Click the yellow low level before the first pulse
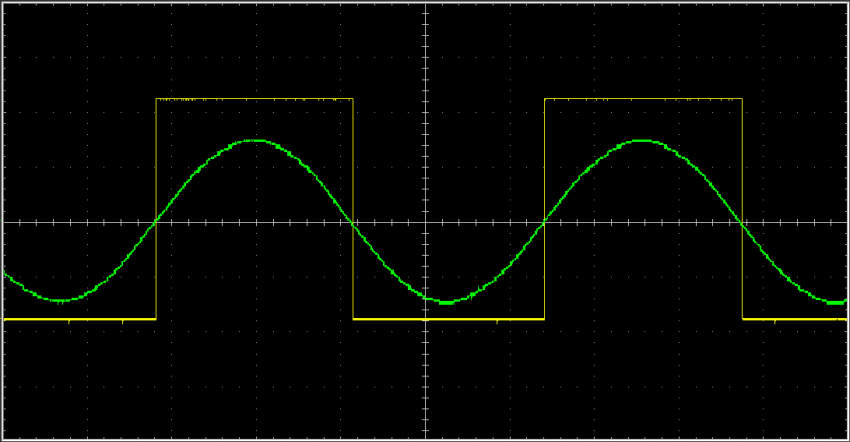 click(80, 319)
